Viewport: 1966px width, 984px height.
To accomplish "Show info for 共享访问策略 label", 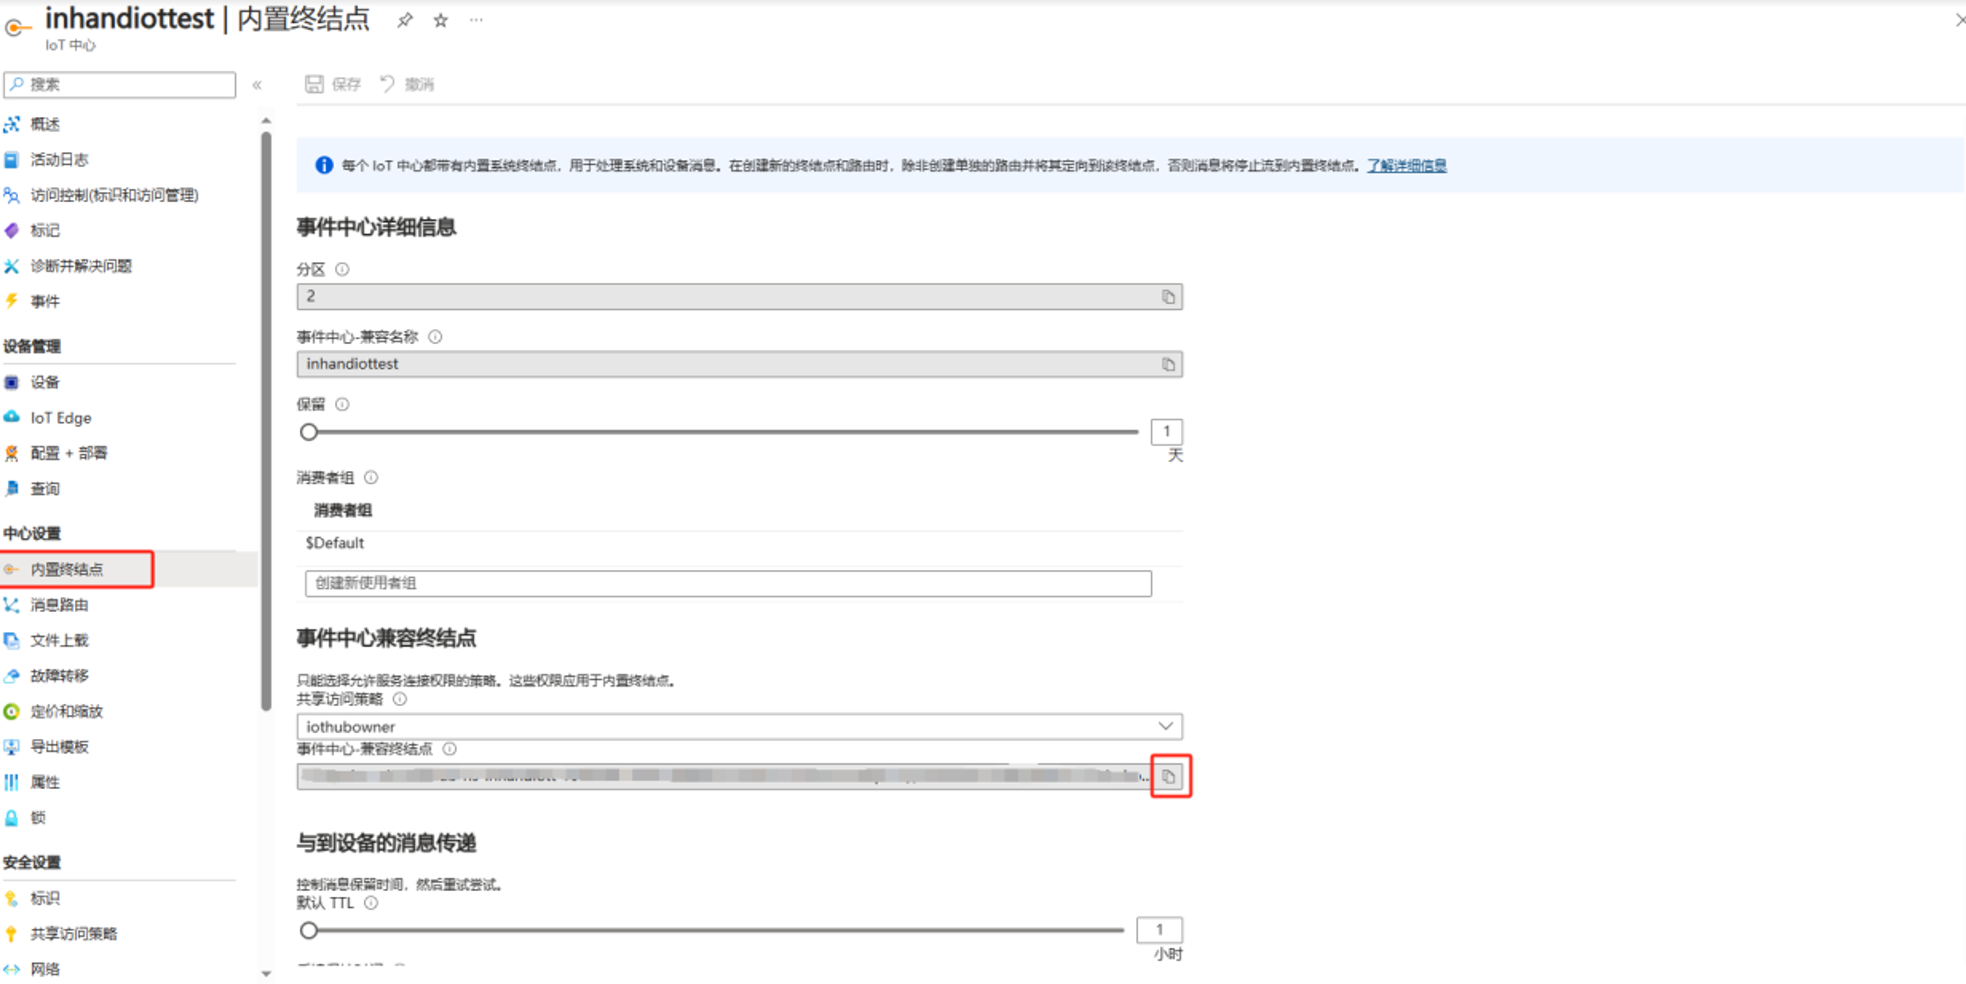I will pos(400,699).
